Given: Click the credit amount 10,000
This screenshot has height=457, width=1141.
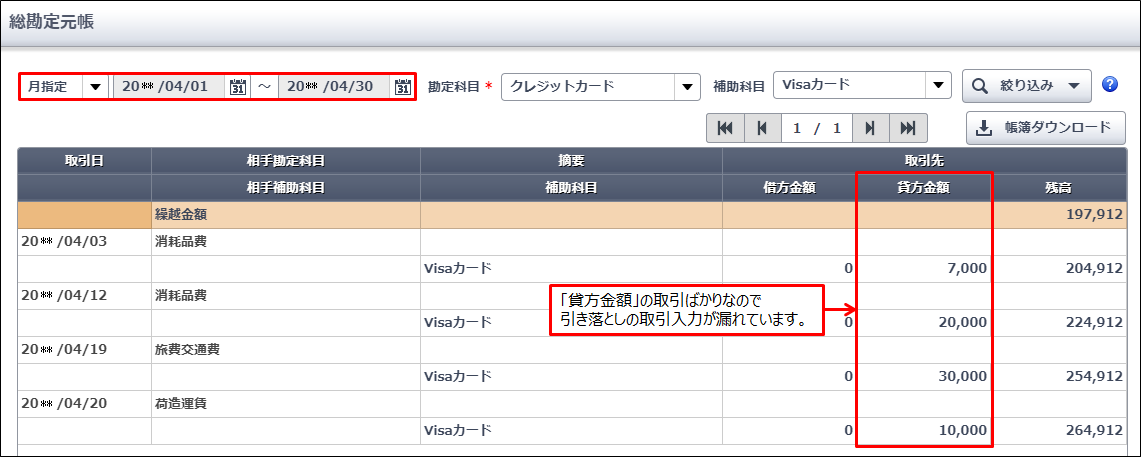Looking at the screenshot, I should pyautogui.click(x=962, y=430).
